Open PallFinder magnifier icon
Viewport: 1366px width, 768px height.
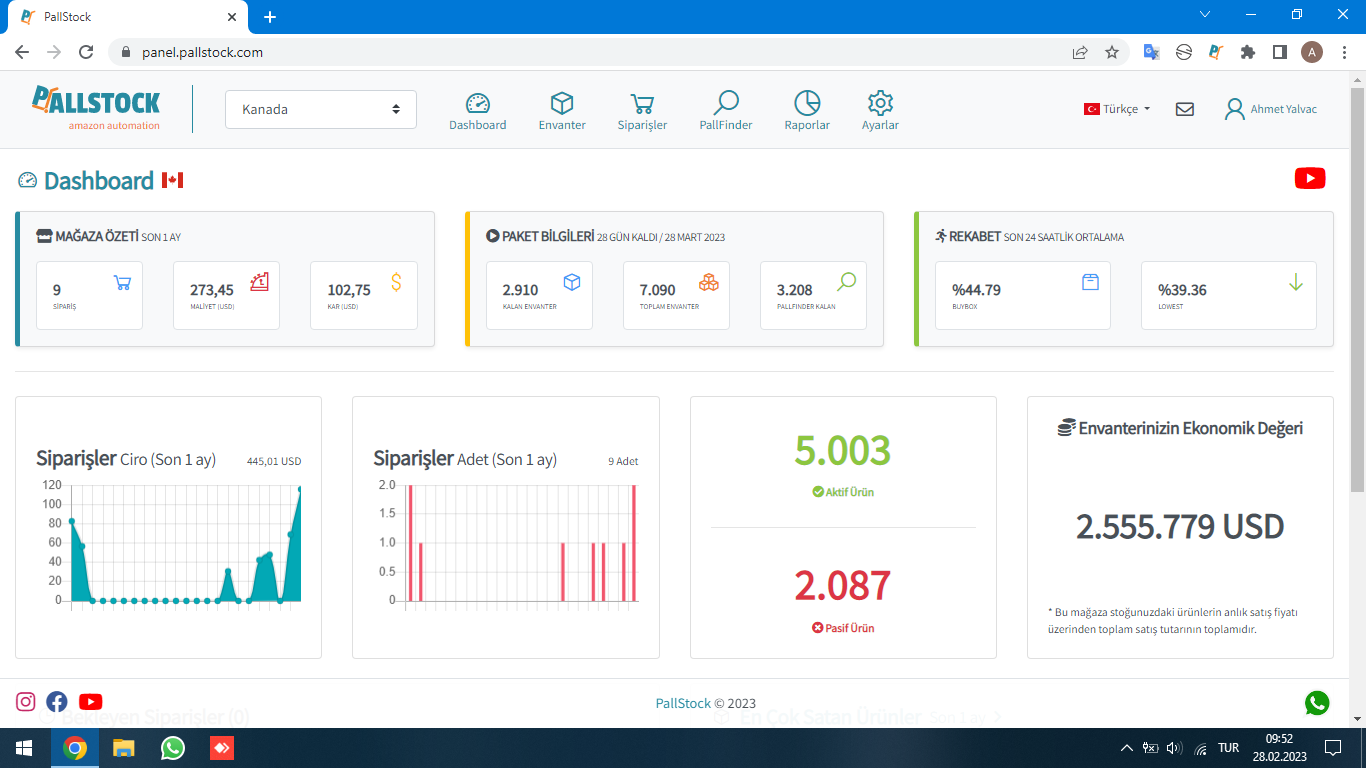pos(726,103)
